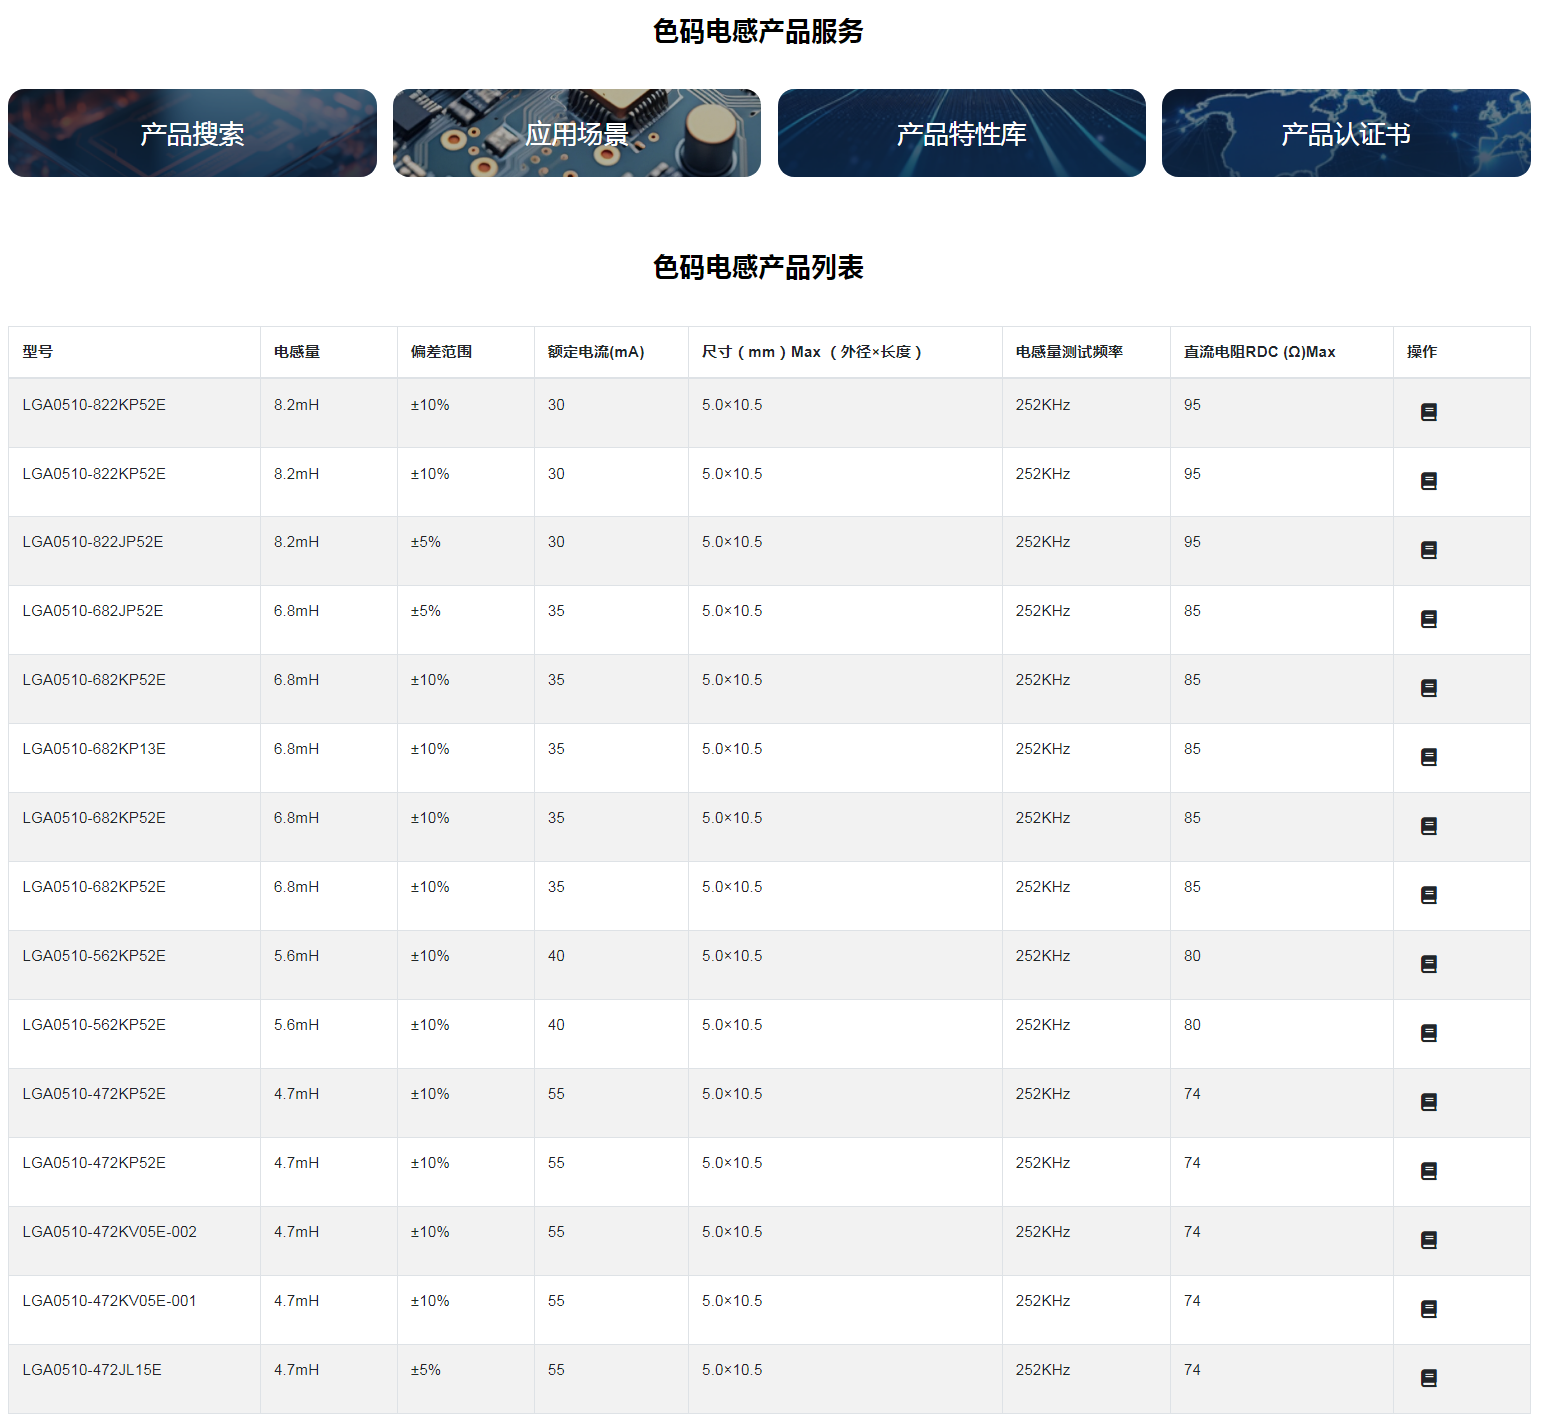Open the 产品搜索 banner

click(x=192, y=133)
